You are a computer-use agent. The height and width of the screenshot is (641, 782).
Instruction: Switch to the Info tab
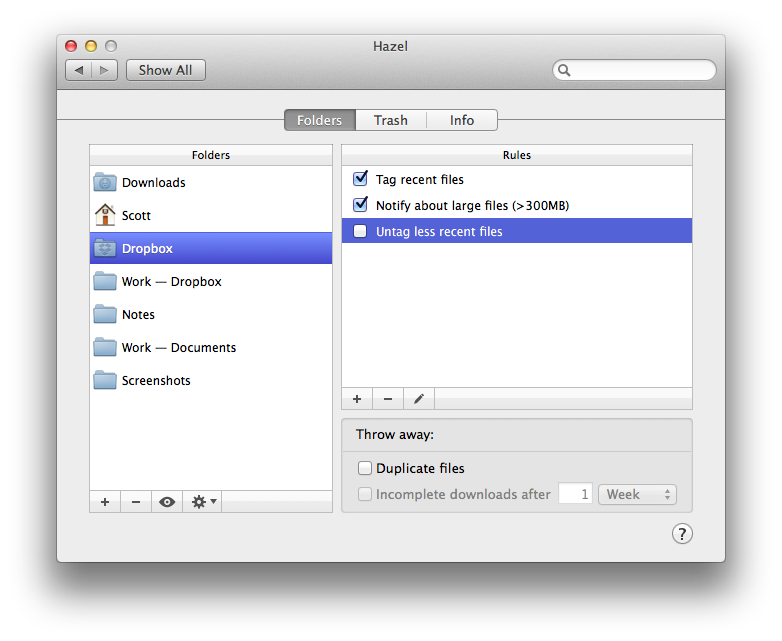(x=462, y=120)
